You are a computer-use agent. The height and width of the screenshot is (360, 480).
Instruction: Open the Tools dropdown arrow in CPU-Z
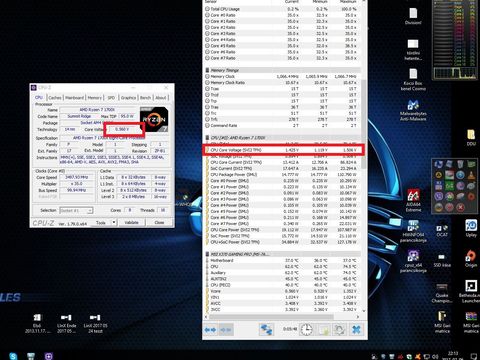pyautogui.click(x=114, y=222)
